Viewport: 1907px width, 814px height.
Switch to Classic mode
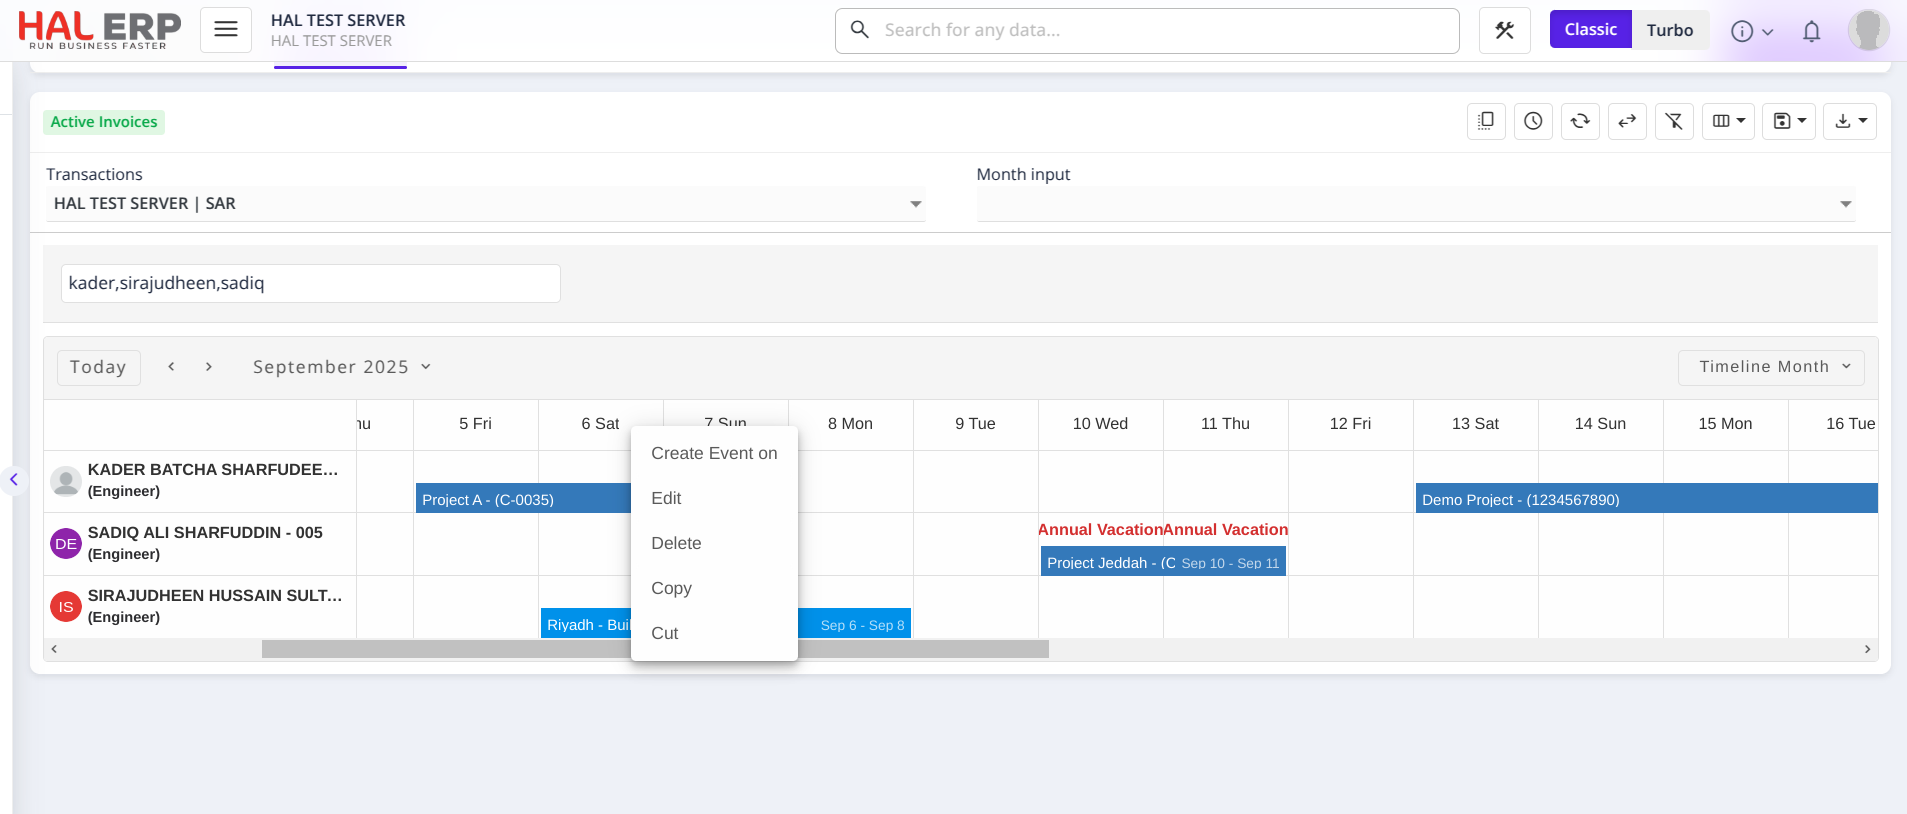point(1590,30)
